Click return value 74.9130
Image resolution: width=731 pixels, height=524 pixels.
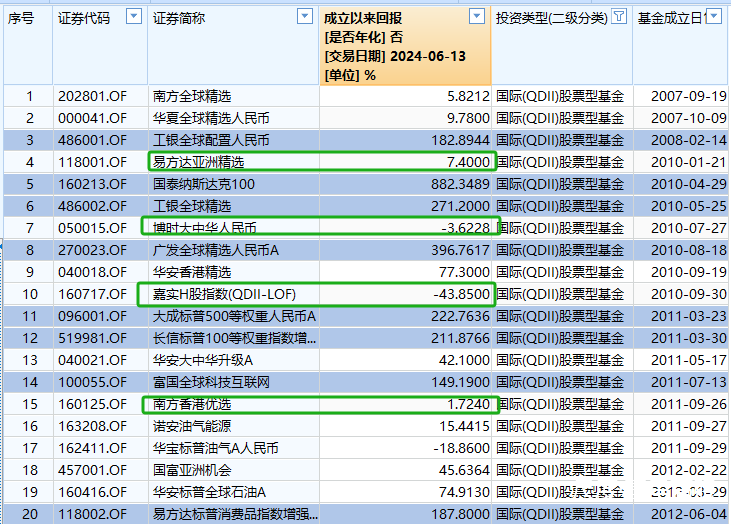coord(464,492)
